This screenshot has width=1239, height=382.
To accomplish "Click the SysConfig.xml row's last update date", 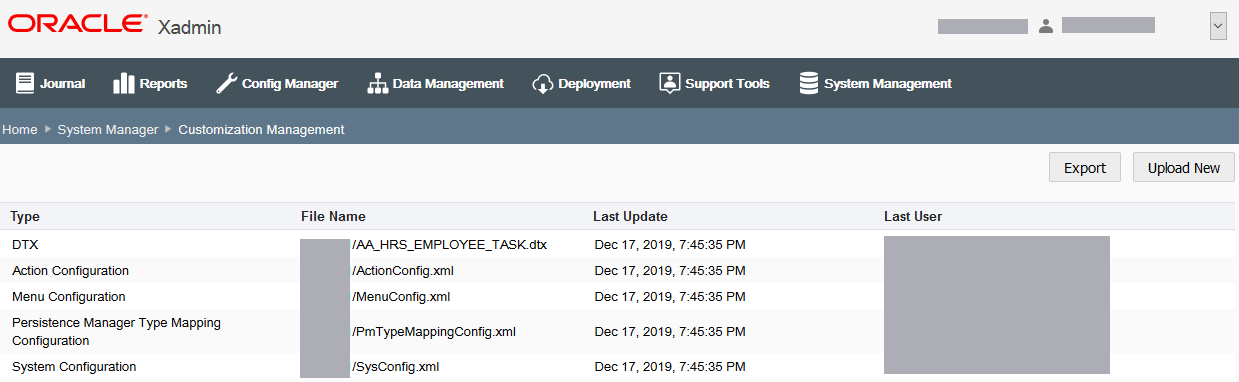I will [670, 367].
